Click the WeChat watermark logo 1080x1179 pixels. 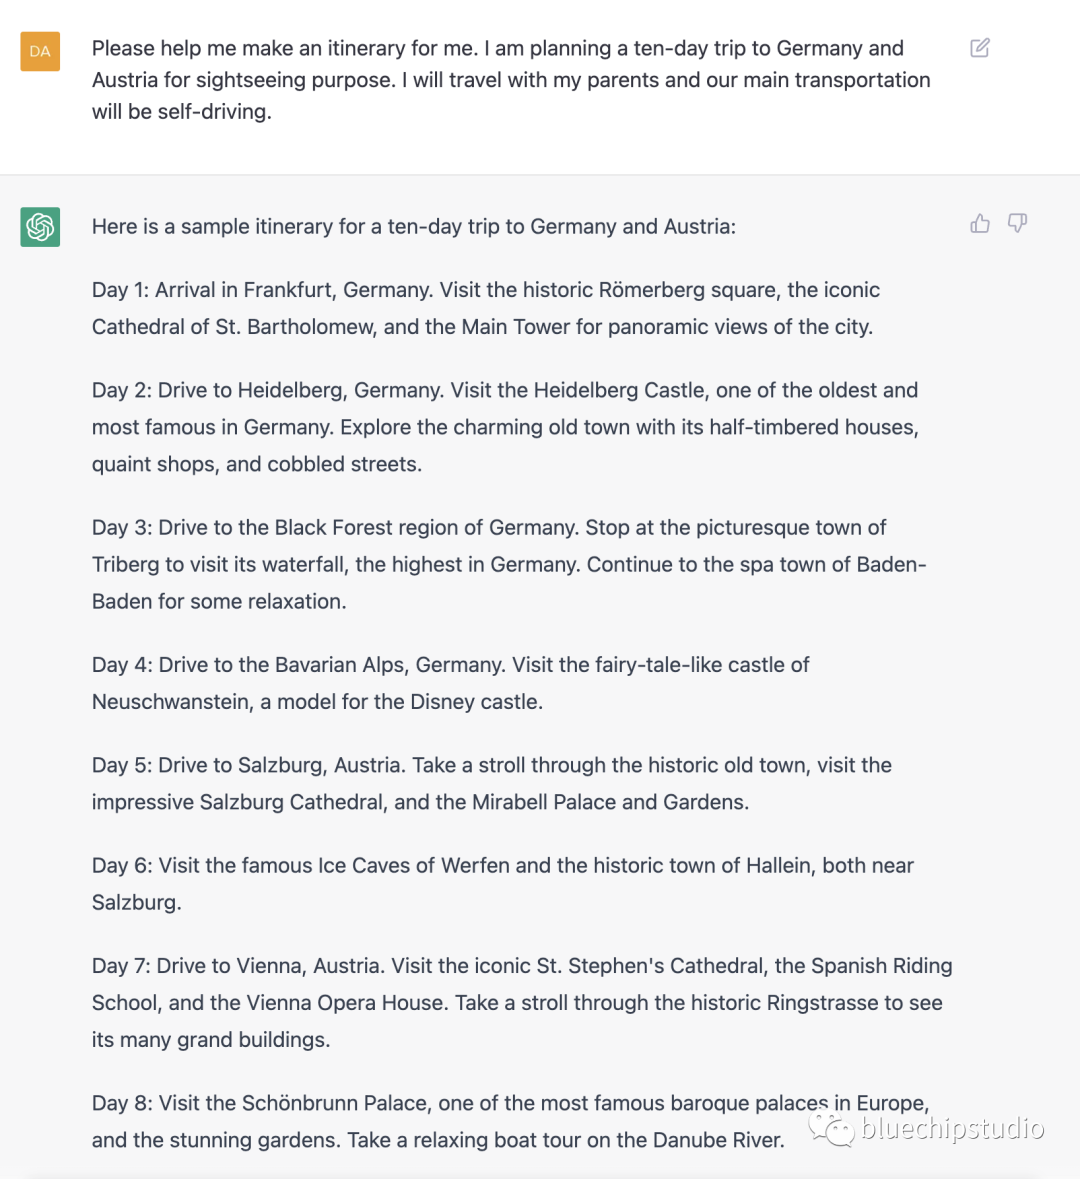tap(831, 1129)
